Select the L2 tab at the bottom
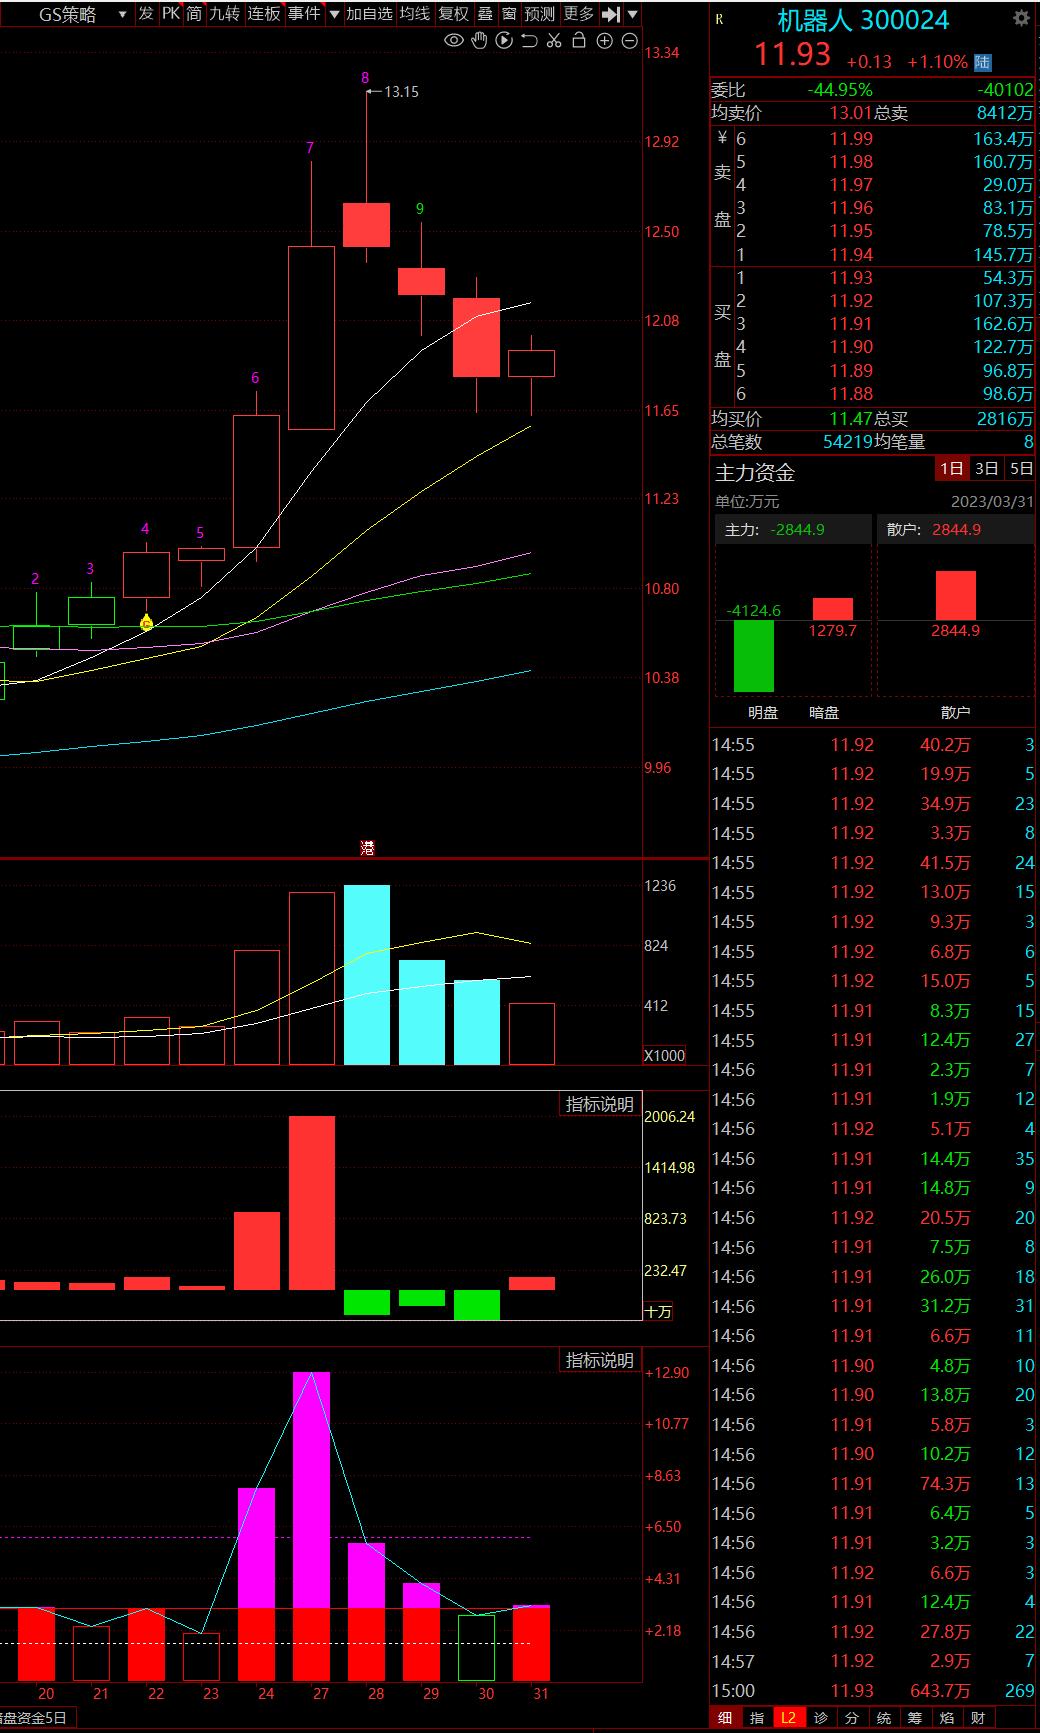 click(x=788, y=1717)
